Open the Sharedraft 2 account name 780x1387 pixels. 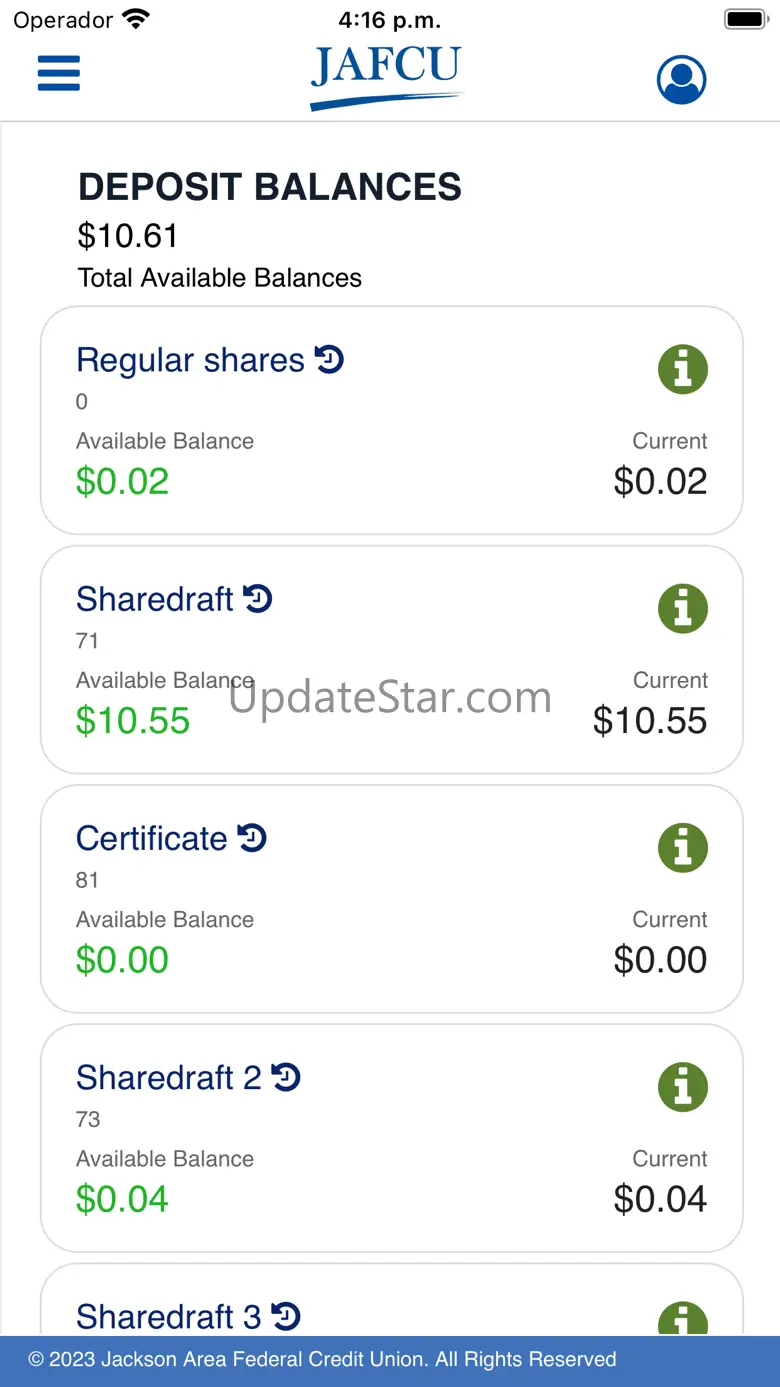click(x=169, y=1078)
